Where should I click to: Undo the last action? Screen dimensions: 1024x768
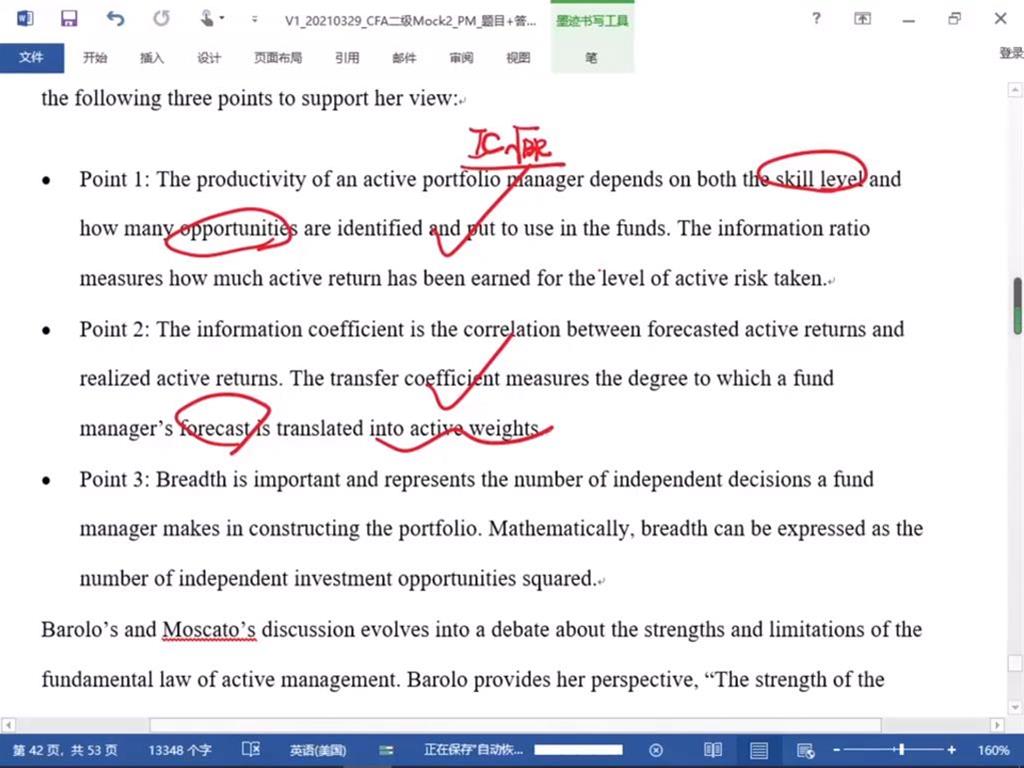click(x=116, y=18)
